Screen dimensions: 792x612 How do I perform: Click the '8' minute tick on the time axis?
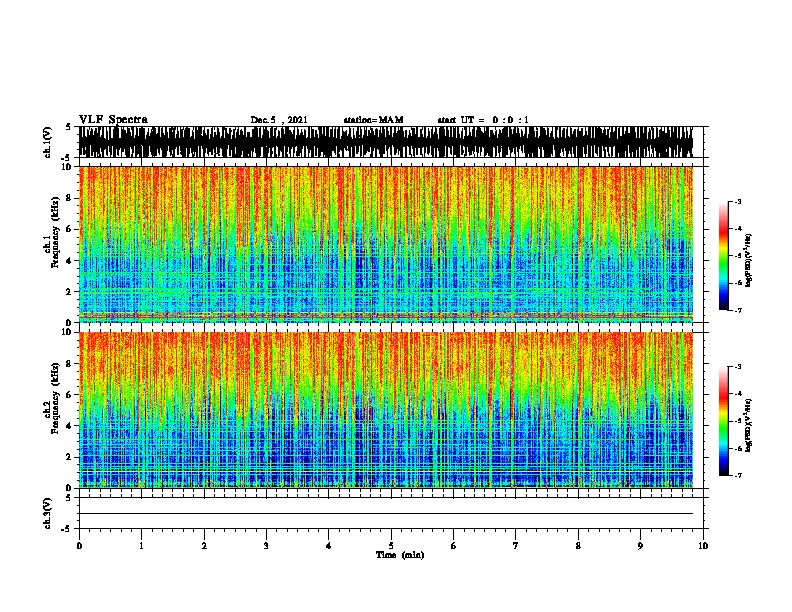[578, 546]
